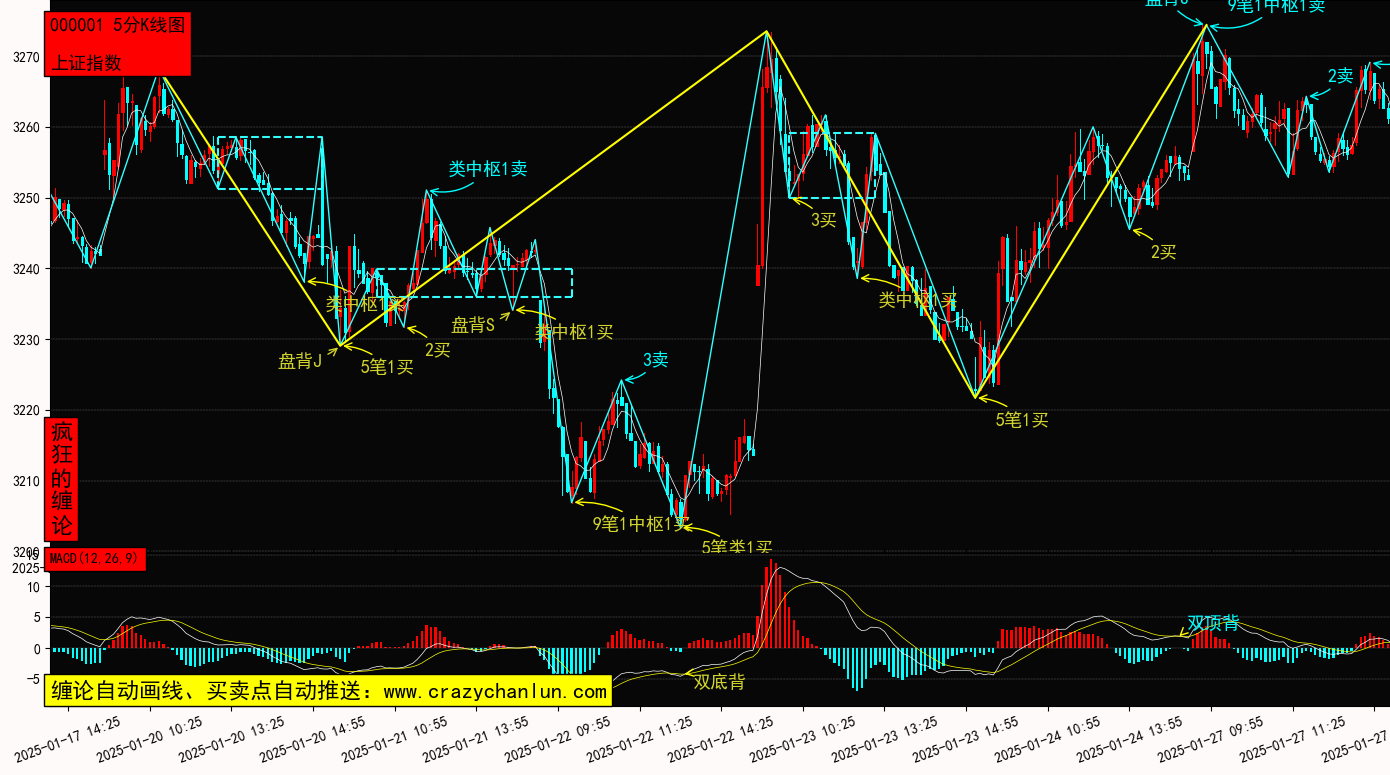Click the 3270 price axis label

click(x=26, y=57)
